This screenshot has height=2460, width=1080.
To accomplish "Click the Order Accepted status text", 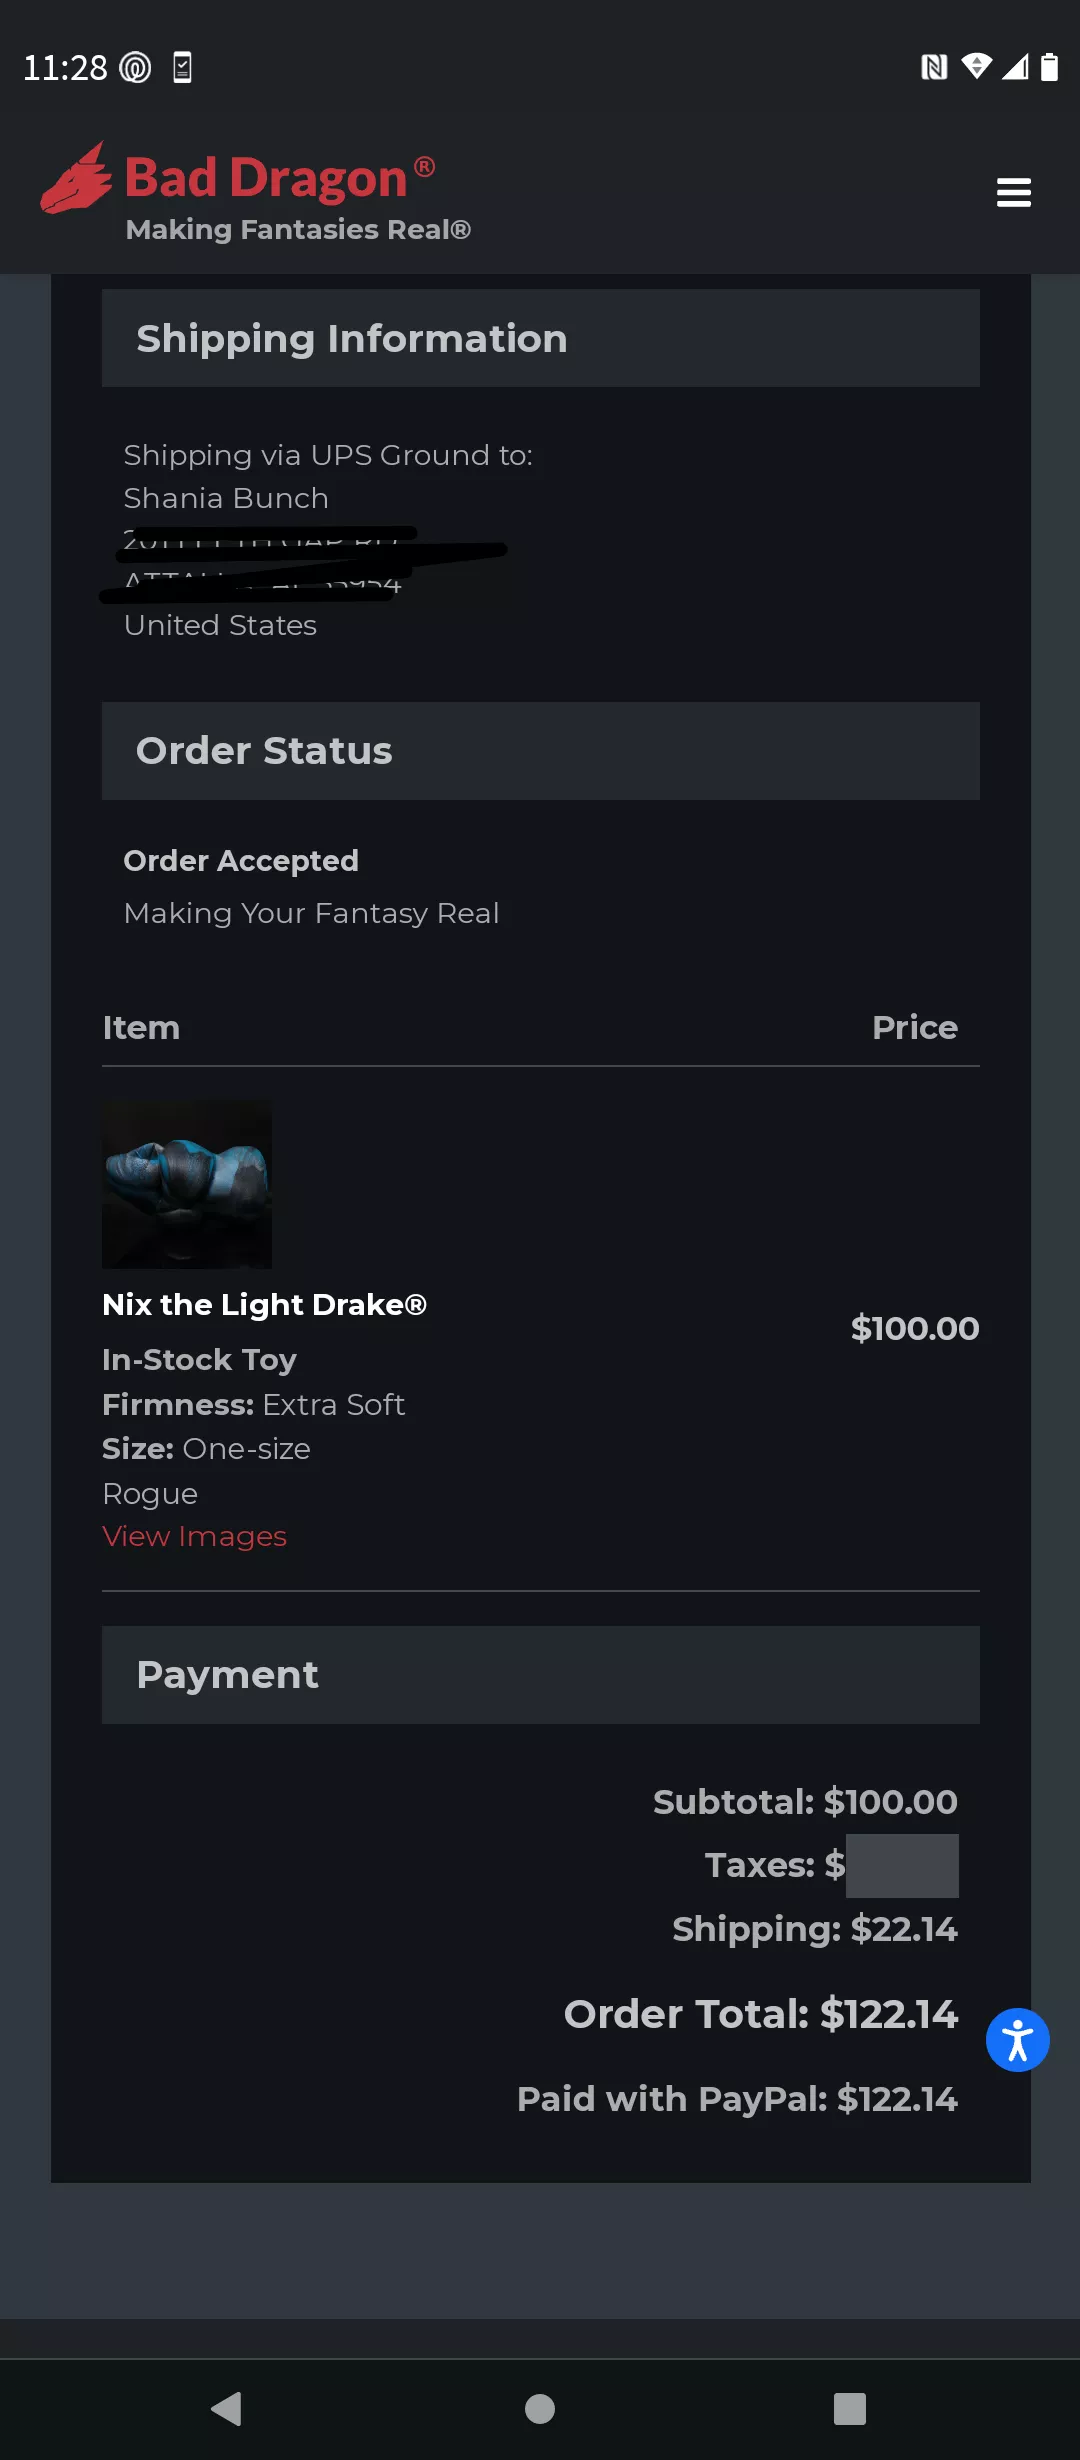I will 241,861.
